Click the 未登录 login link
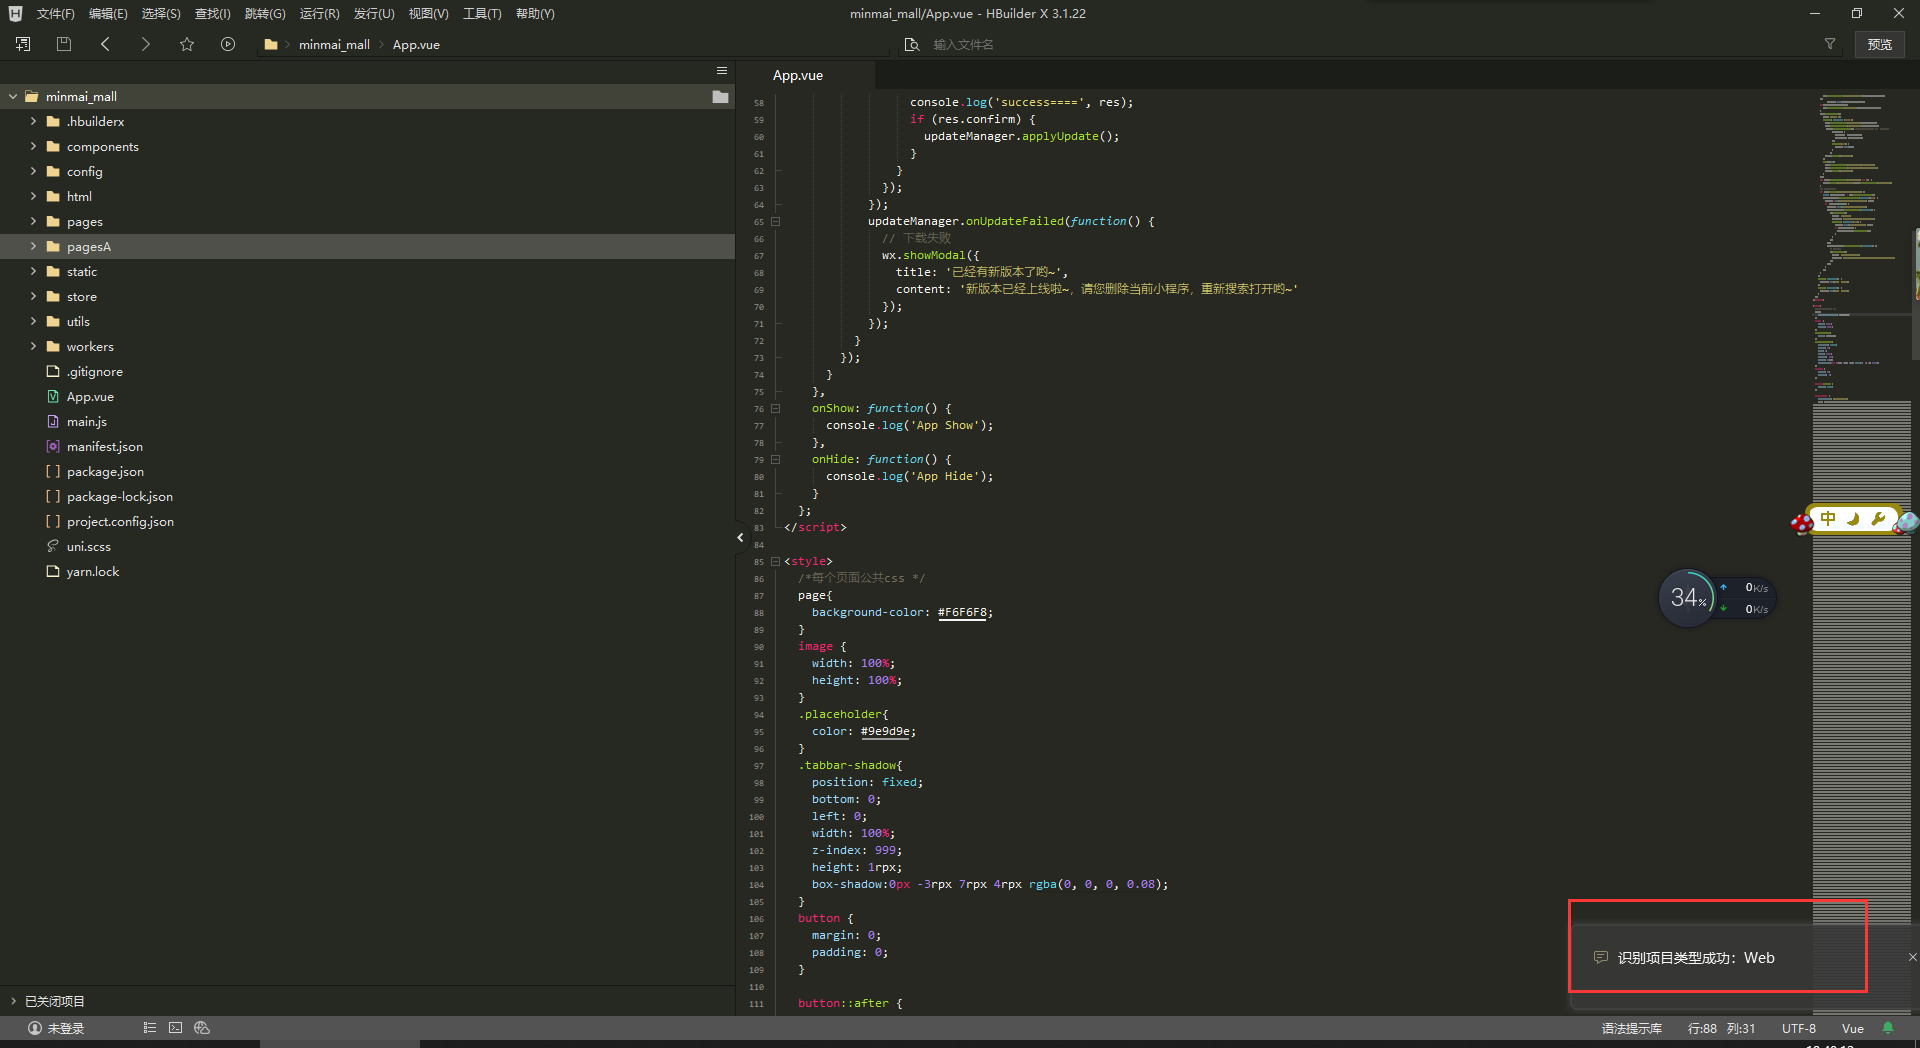 click(x=66, y=1028)
